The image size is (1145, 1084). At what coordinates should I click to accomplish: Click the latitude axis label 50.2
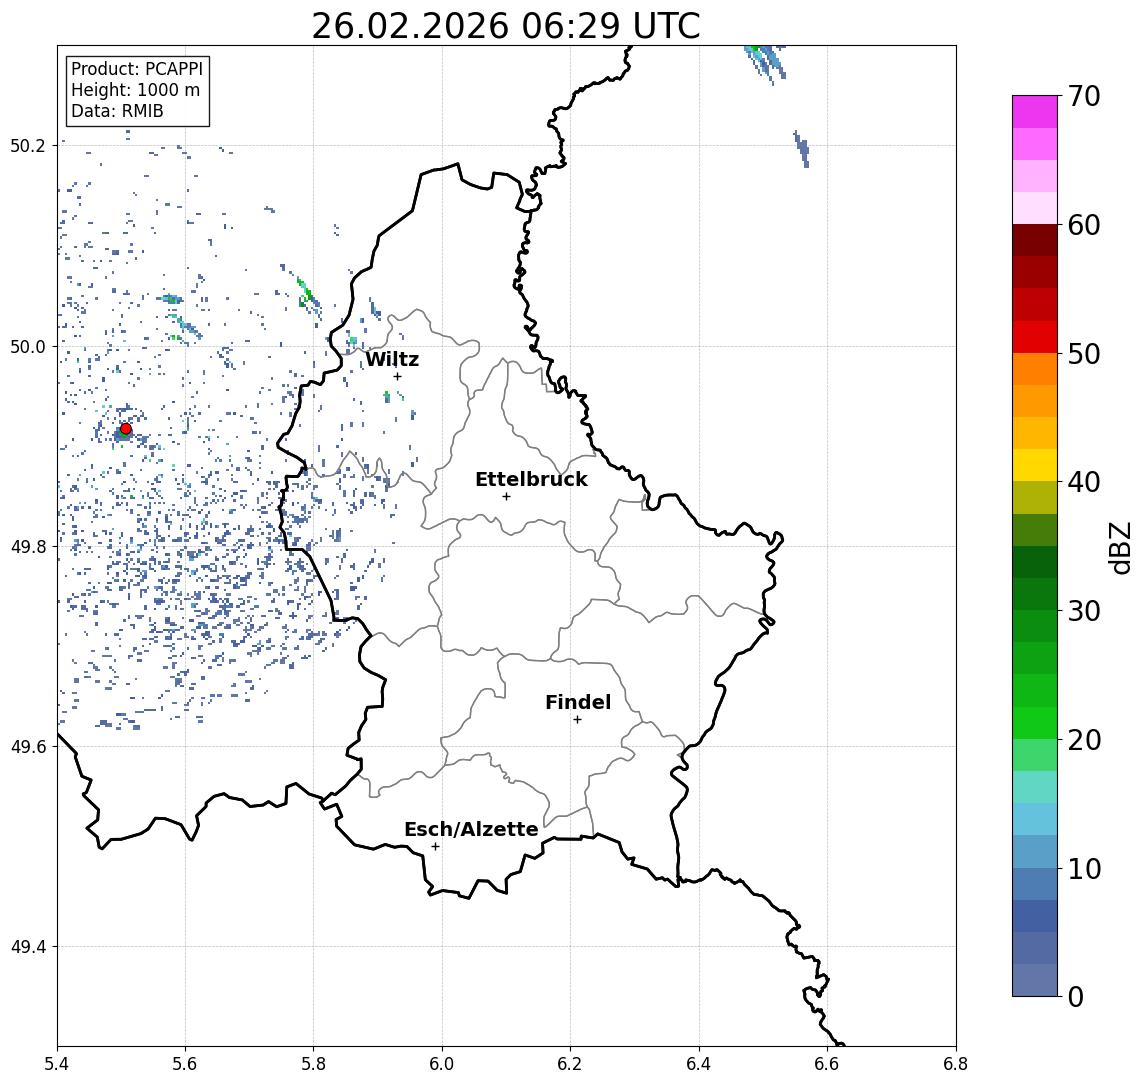[28, 145]
